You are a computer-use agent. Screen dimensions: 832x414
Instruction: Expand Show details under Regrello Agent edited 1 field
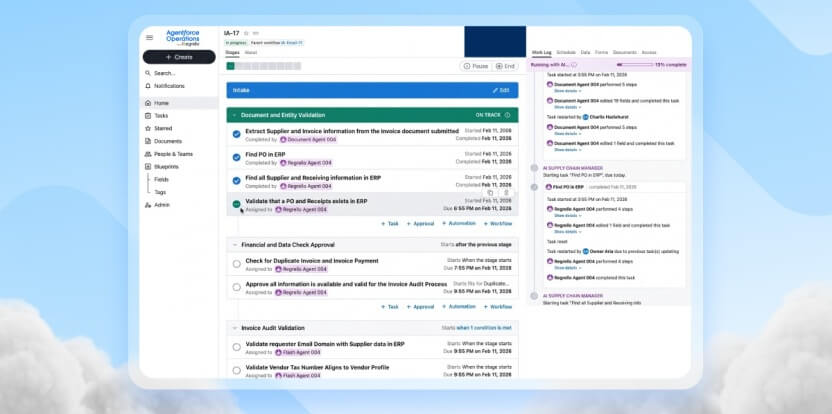[568, 231]
